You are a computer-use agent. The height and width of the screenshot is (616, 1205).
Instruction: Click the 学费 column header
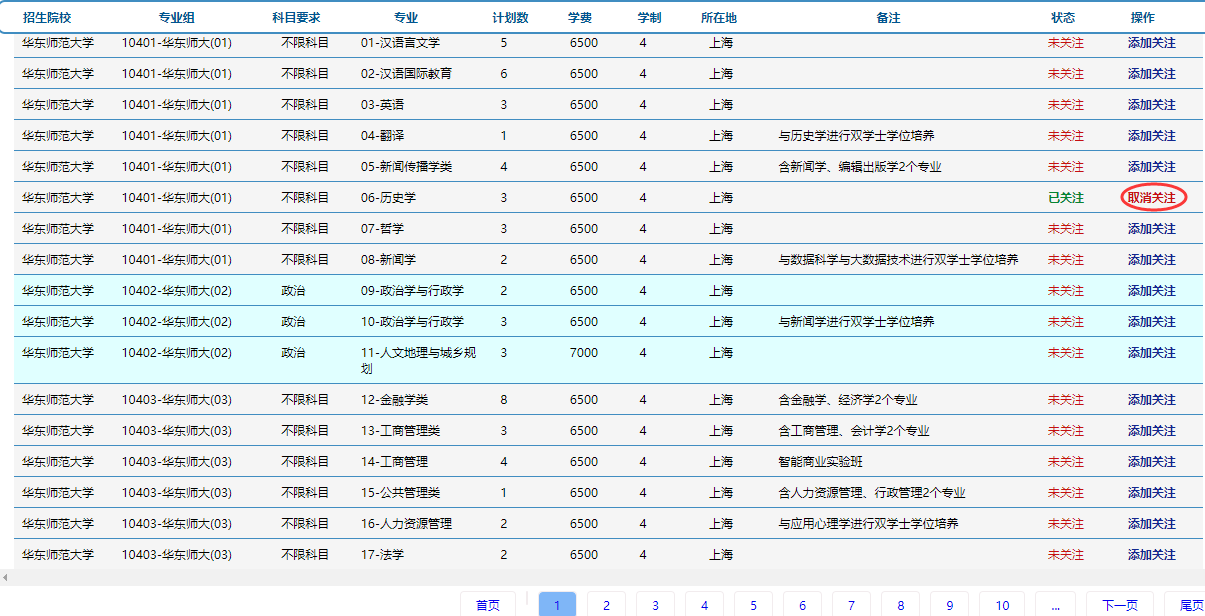point(579,18)
